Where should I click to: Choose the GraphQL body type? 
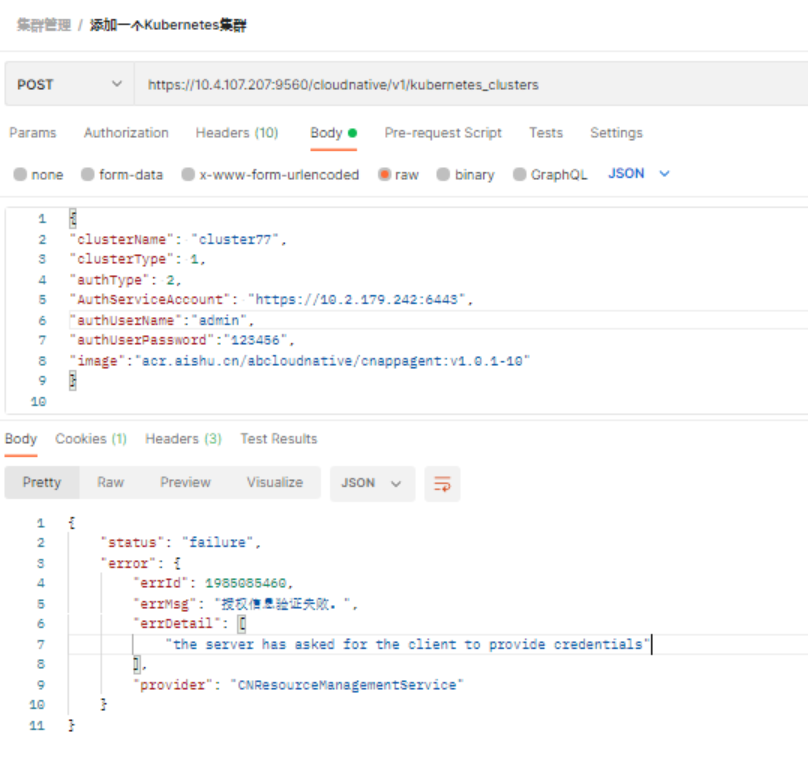(x=519, y=175)
